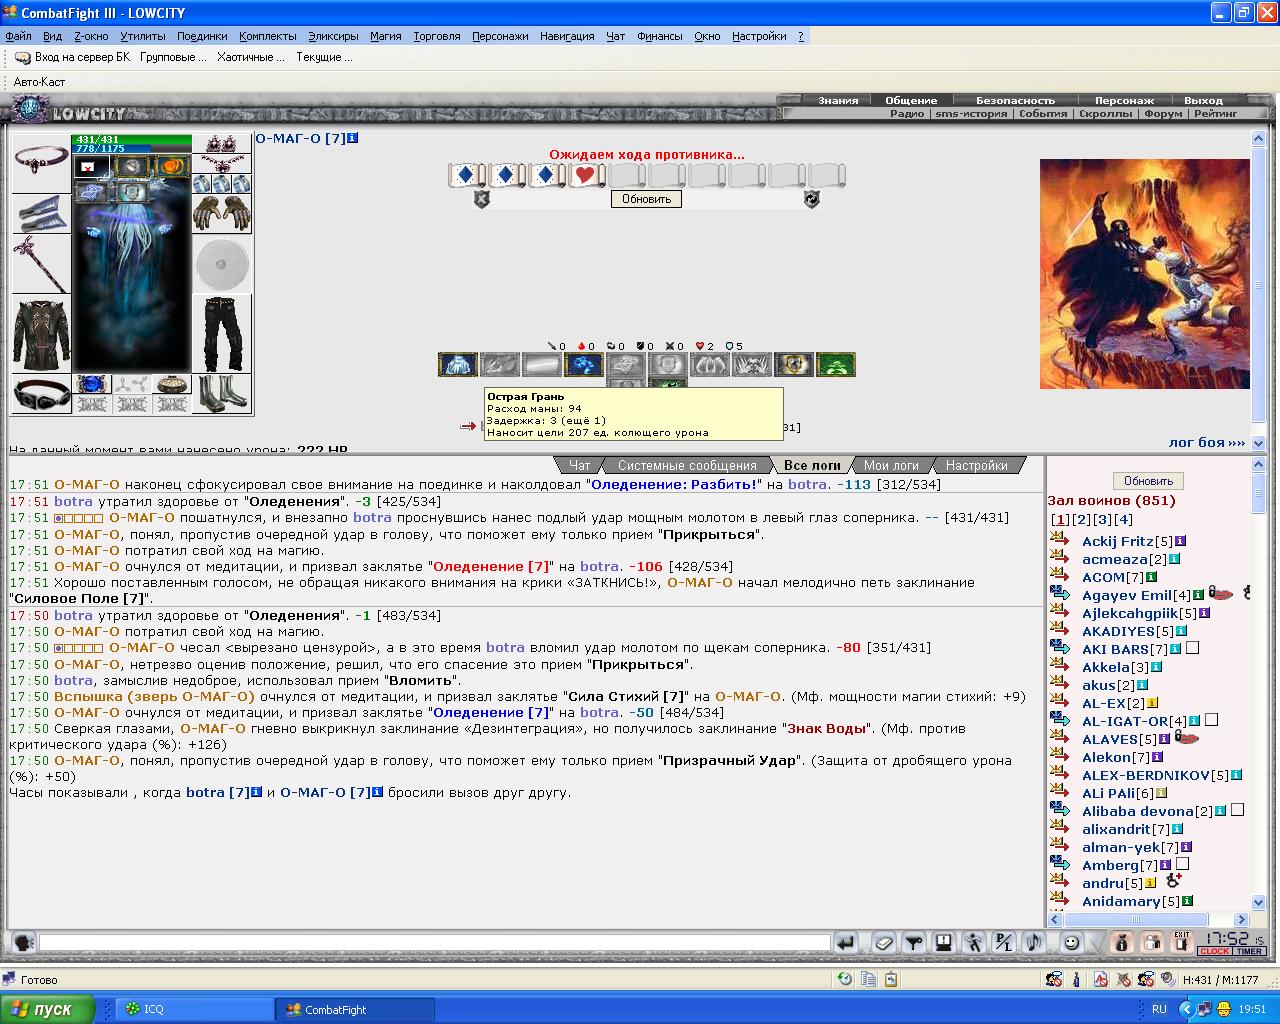The height and width of the screenshot is (1024, 1280).
Task: Click Обновить button under the scrolls
Action: pos(646,199)
